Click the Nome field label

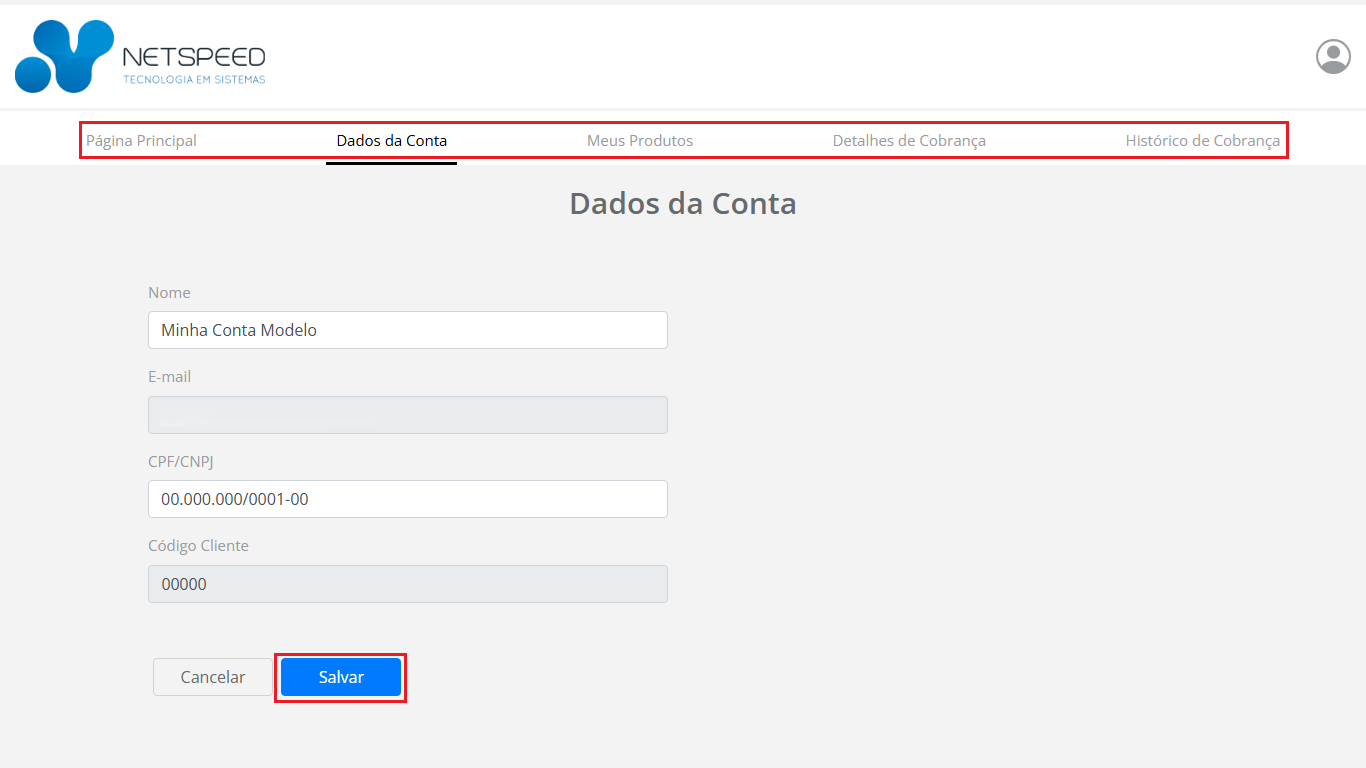coord(169,293)
